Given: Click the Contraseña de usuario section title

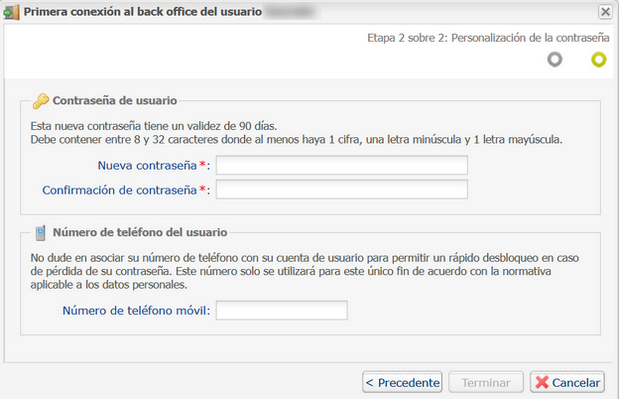Looking at the screenshot, I should pos(115,101).
